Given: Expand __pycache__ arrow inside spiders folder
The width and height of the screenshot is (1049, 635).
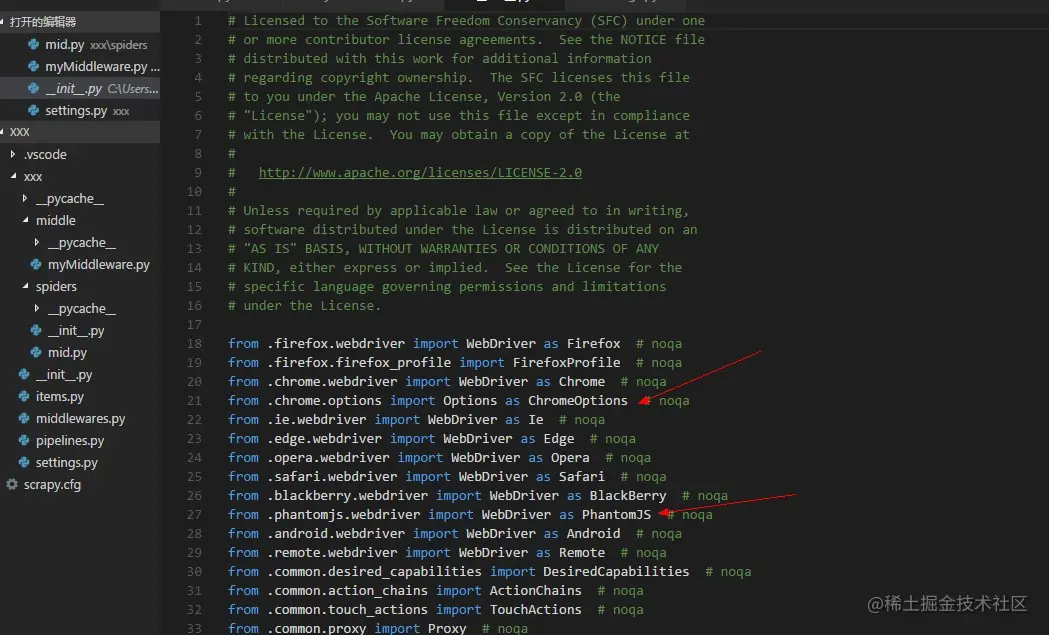Looking at the screenshot, I should coord(37,308).
